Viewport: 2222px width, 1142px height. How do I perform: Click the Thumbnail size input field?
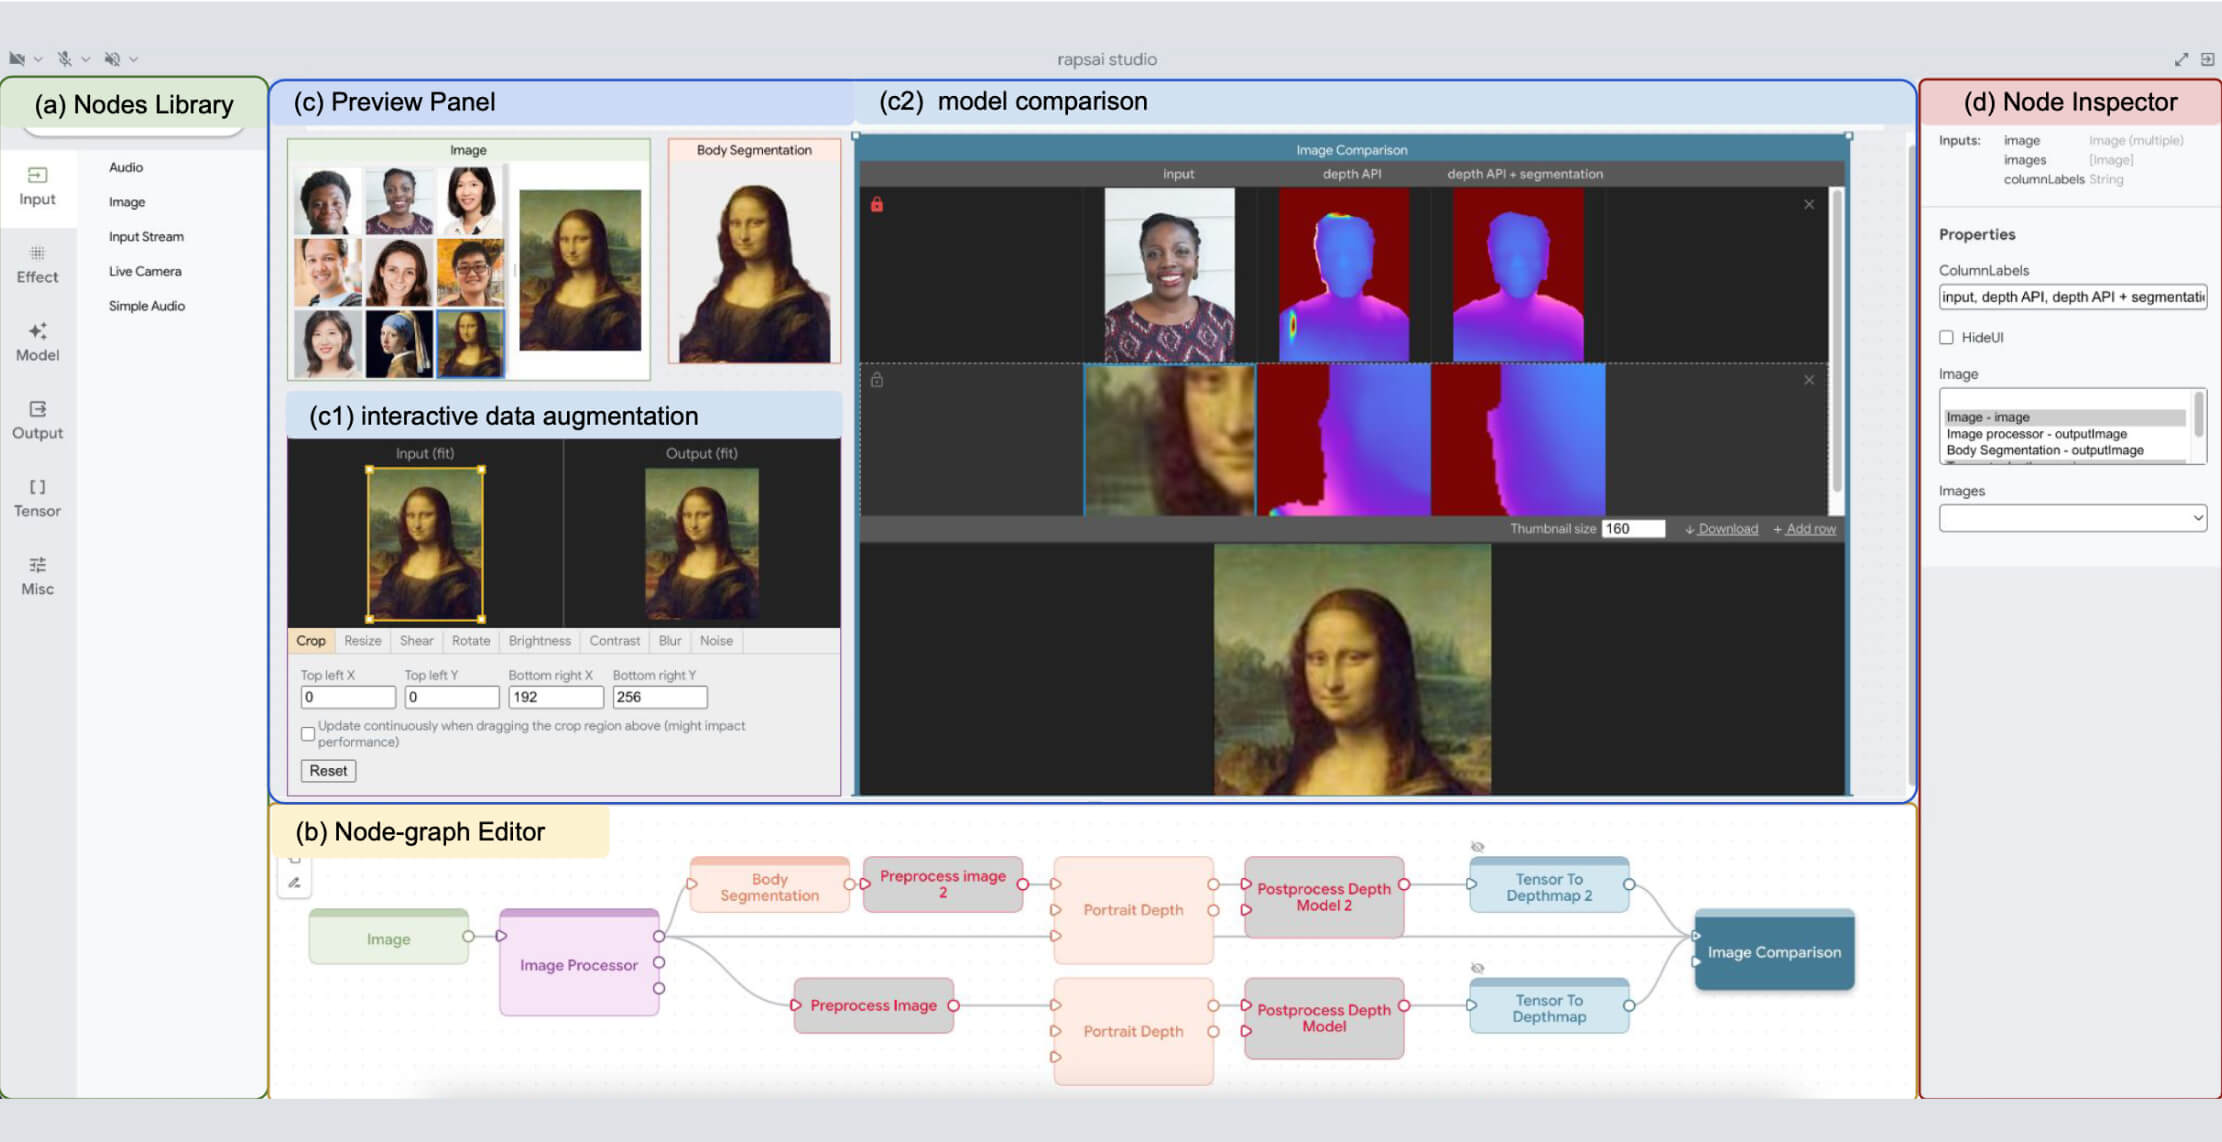(x=1632, y=528)
